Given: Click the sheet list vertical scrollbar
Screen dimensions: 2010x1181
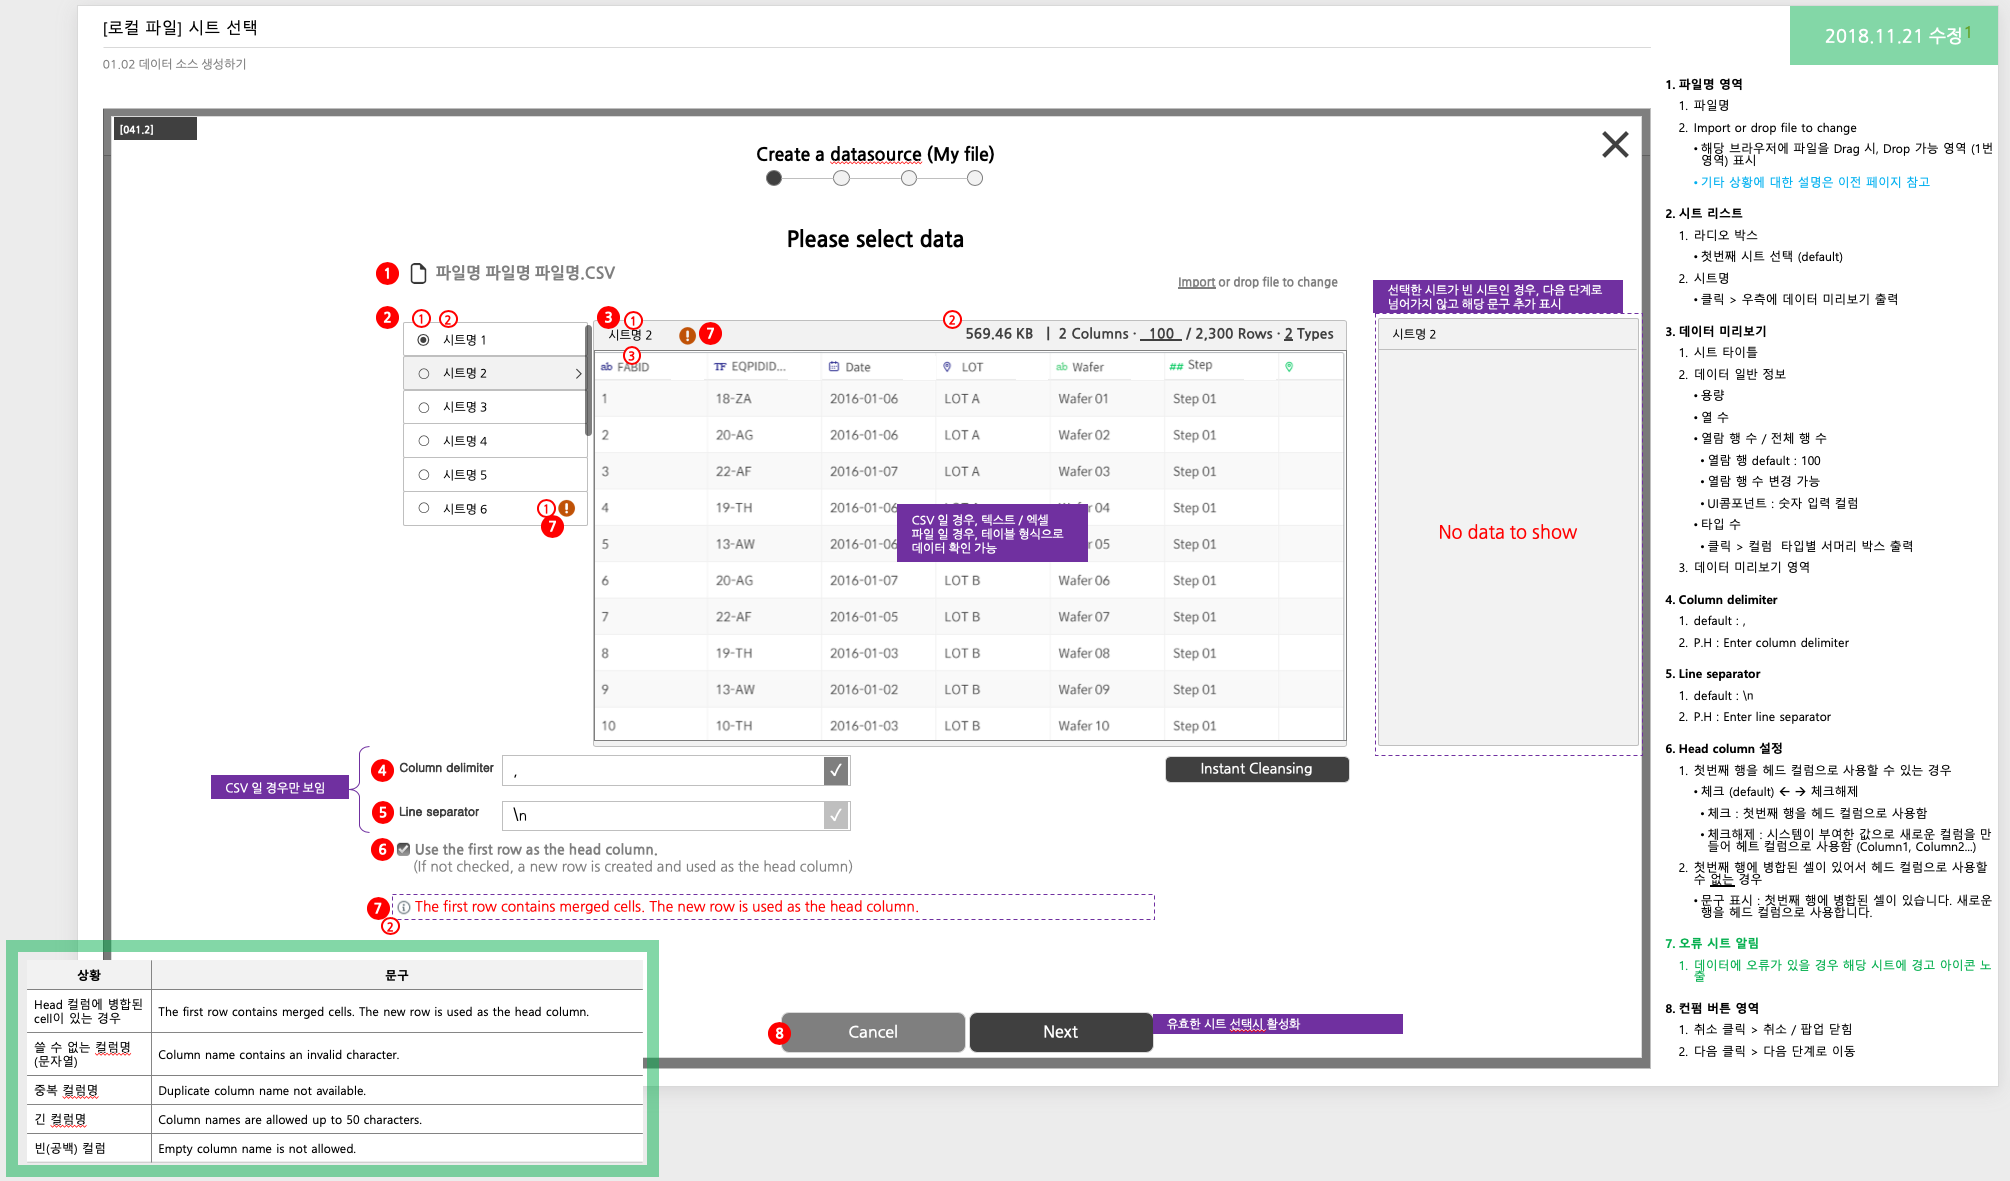Looking at the screenshot, I should pyautogui.click(x=588, y=380).
